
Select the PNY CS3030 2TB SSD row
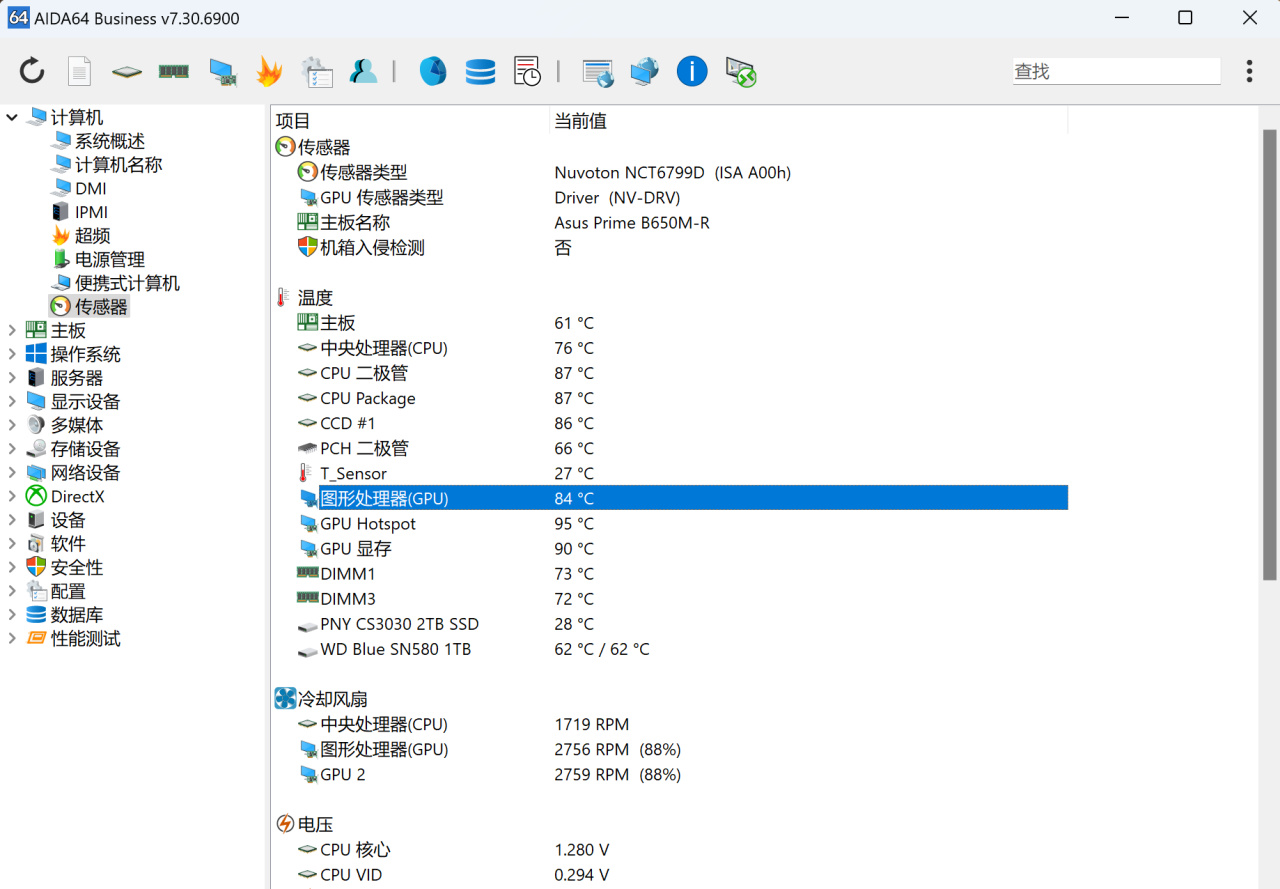(x=670, y=624)
